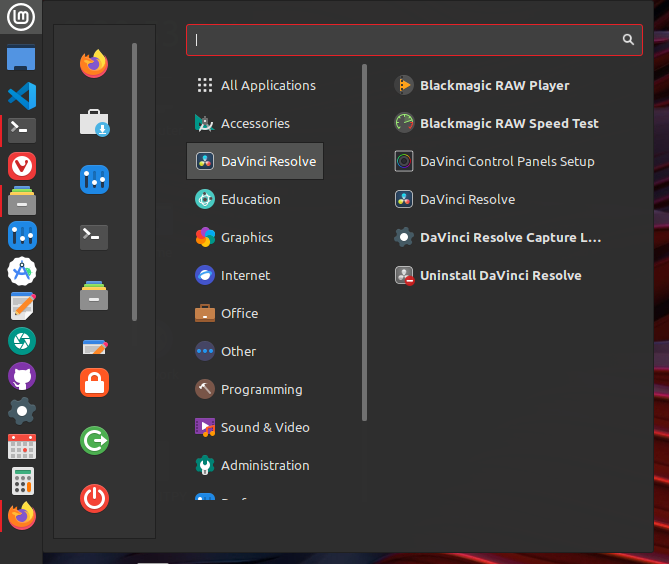Open DaVinci Resolve Capture L... entry
The height and width of the screenshot is (564, 669).
(x=497, y=237)
